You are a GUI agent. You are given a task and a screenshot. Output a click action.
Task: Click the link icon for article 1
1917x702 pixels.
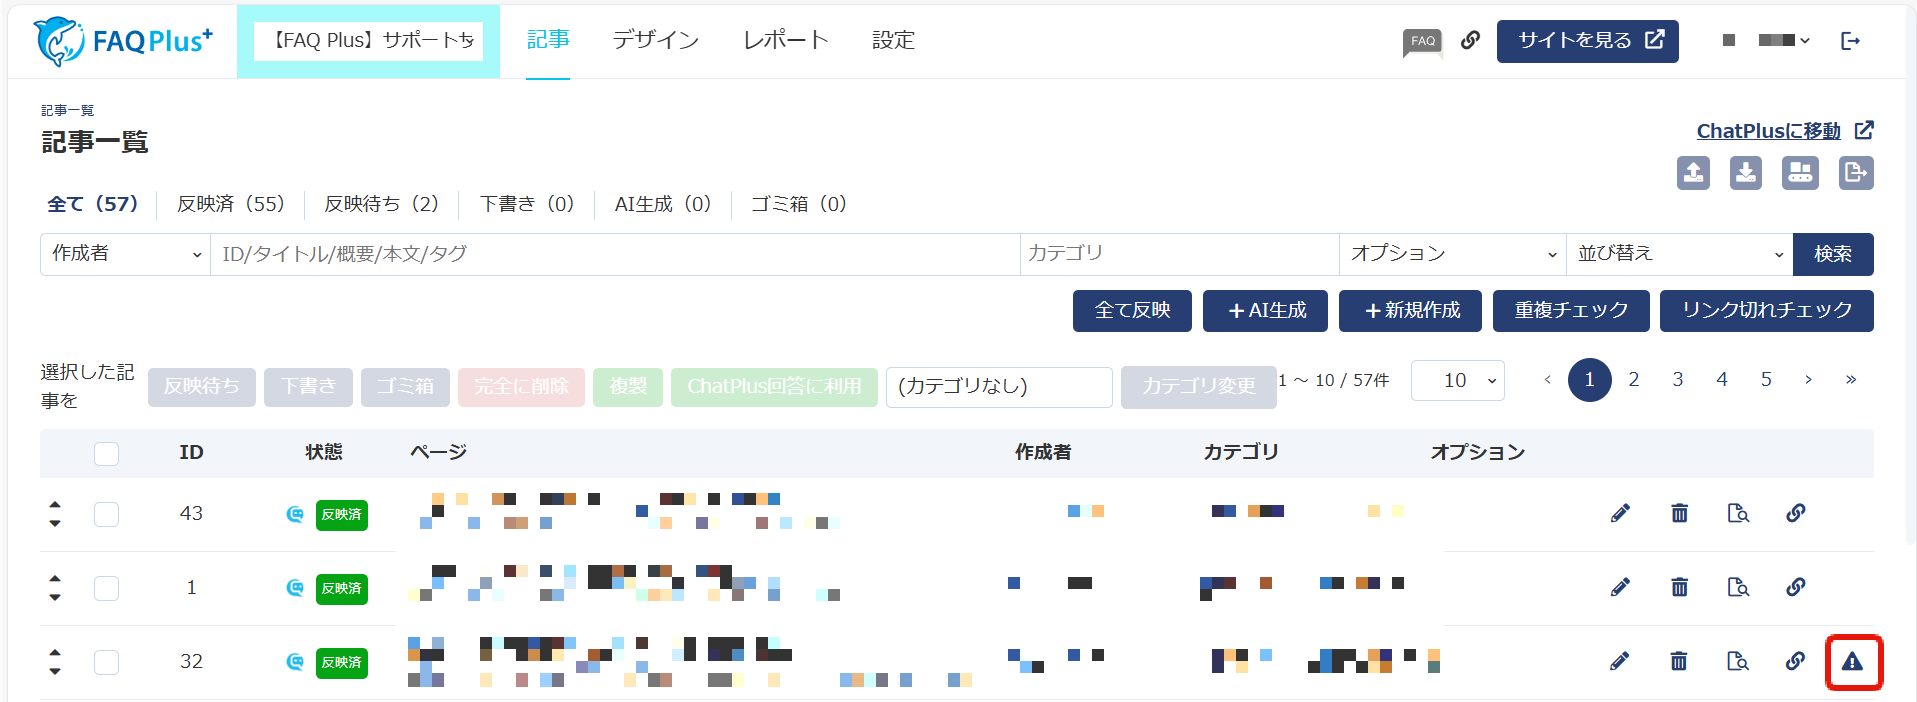[x=1796, y=587]
